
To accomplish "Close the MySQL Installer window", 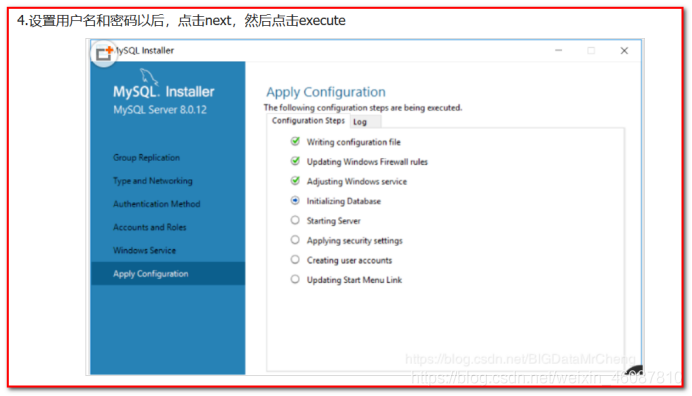I will tap(624, 51).
